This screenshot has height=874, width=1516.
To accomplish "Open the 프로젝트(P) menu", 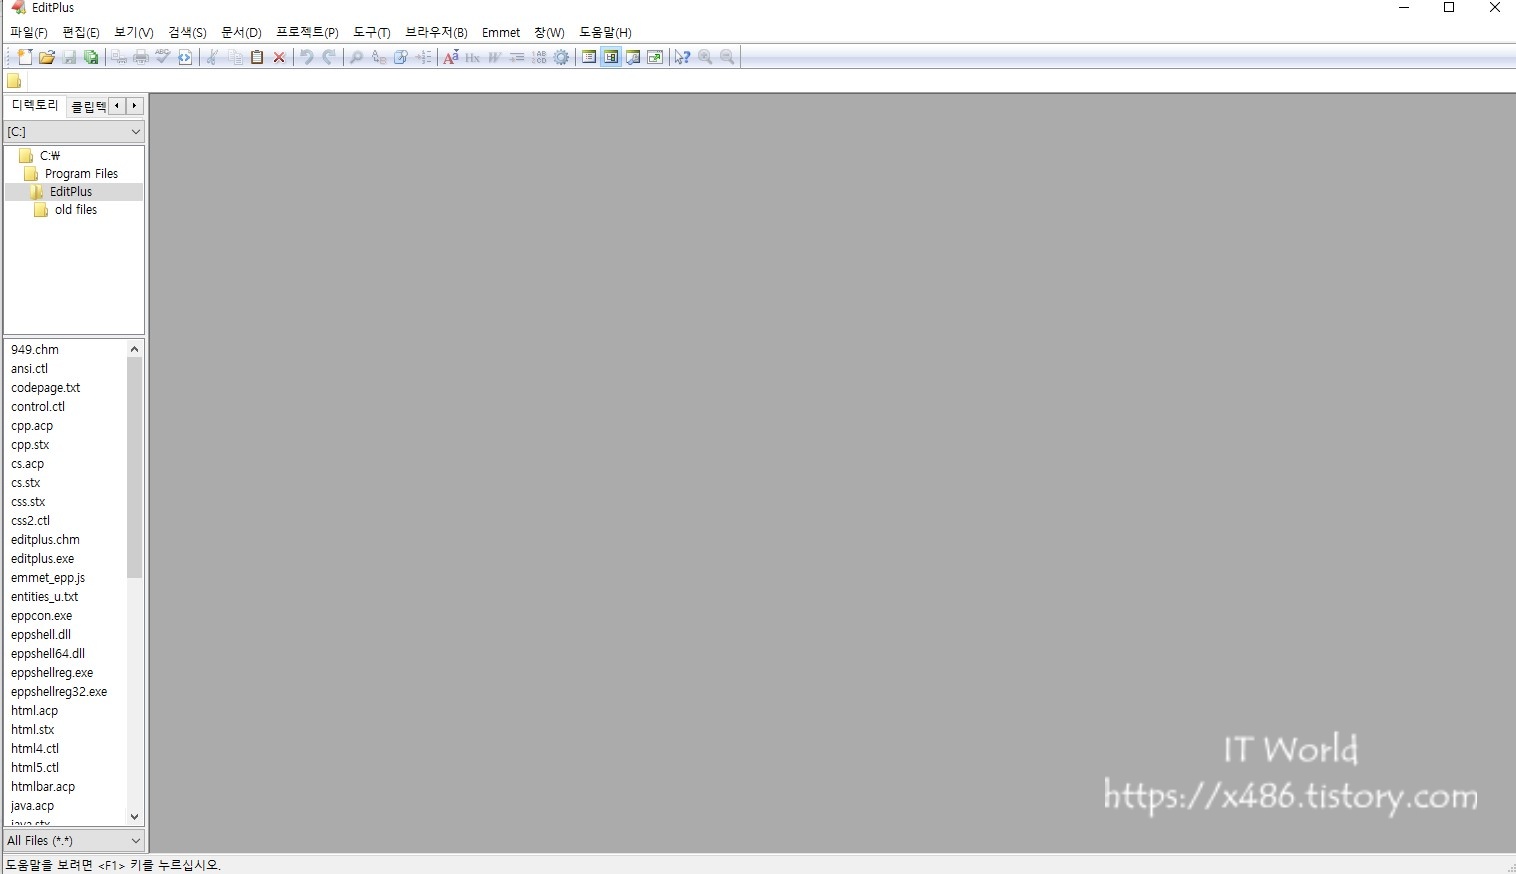I will [x=308, y=32].
